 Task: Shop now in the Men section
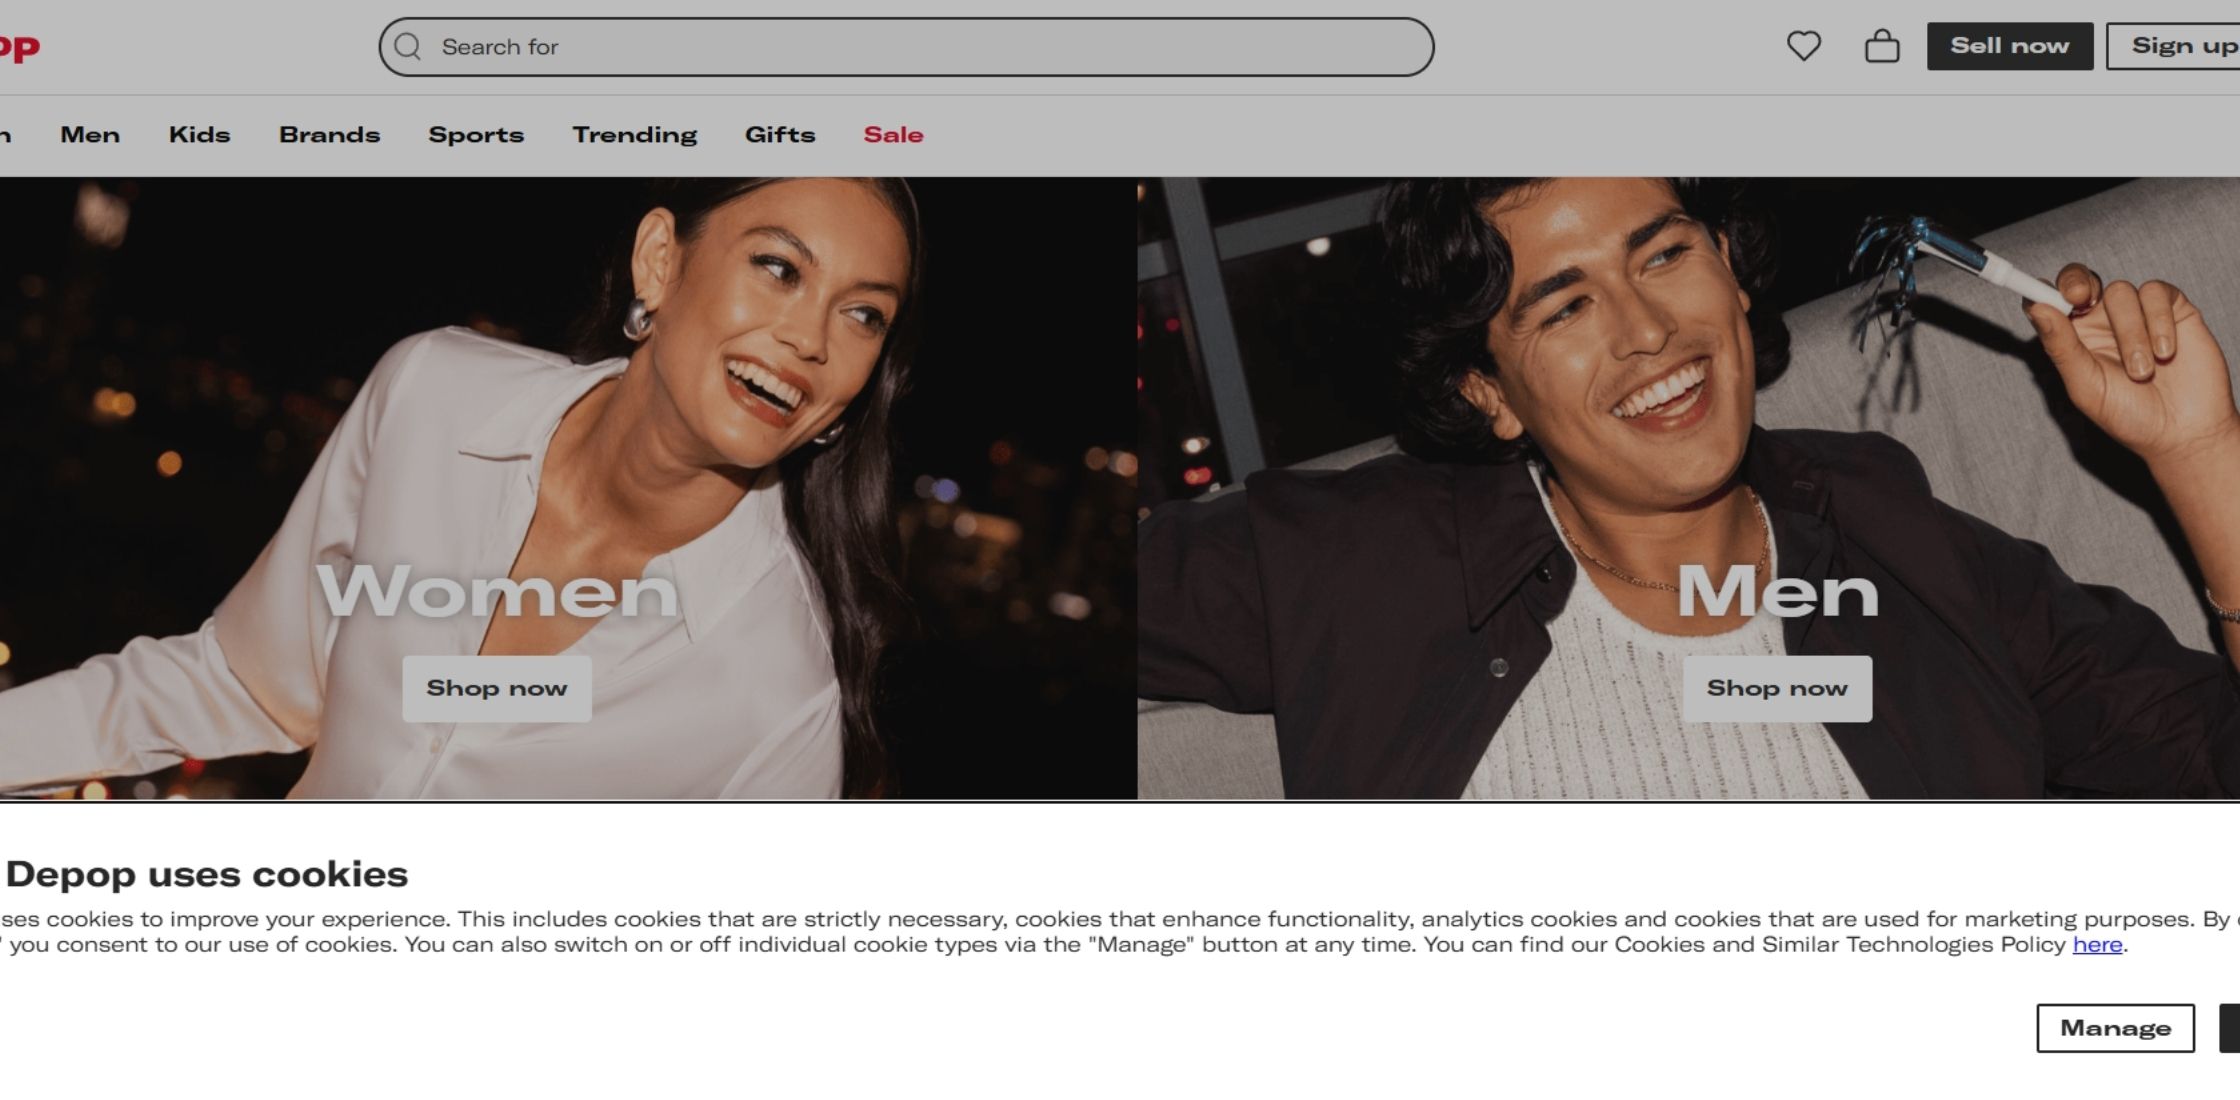(x=1776, y=688)
